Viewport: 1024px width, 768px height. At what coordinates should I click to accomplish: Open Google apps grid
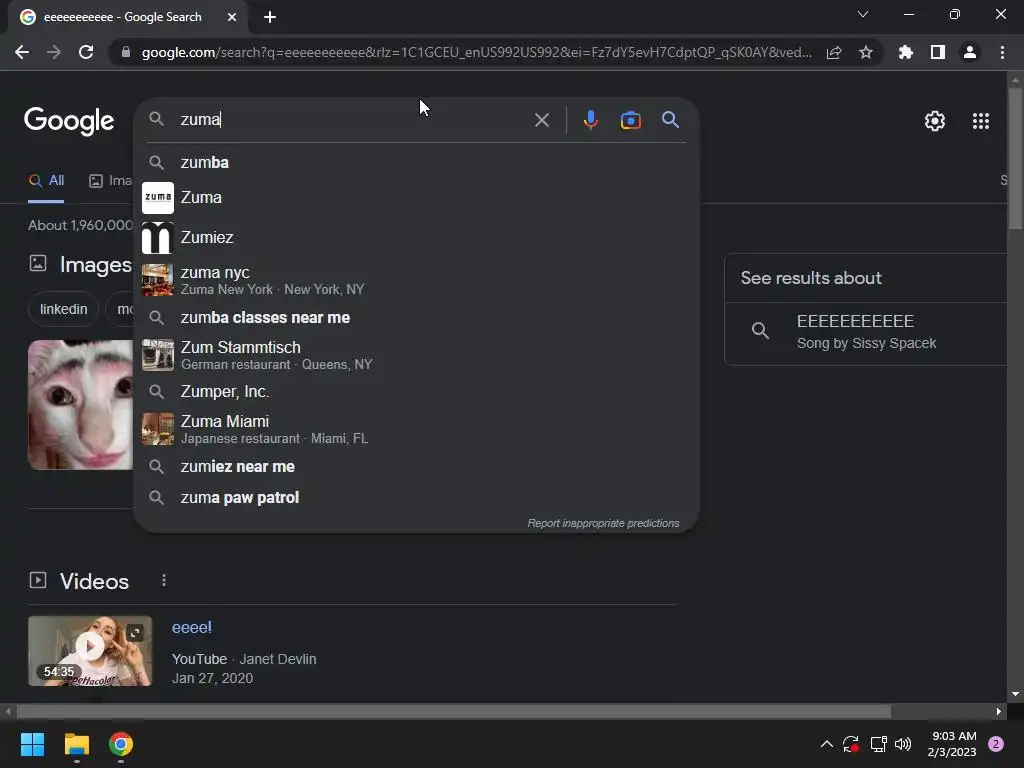[980, 121]
